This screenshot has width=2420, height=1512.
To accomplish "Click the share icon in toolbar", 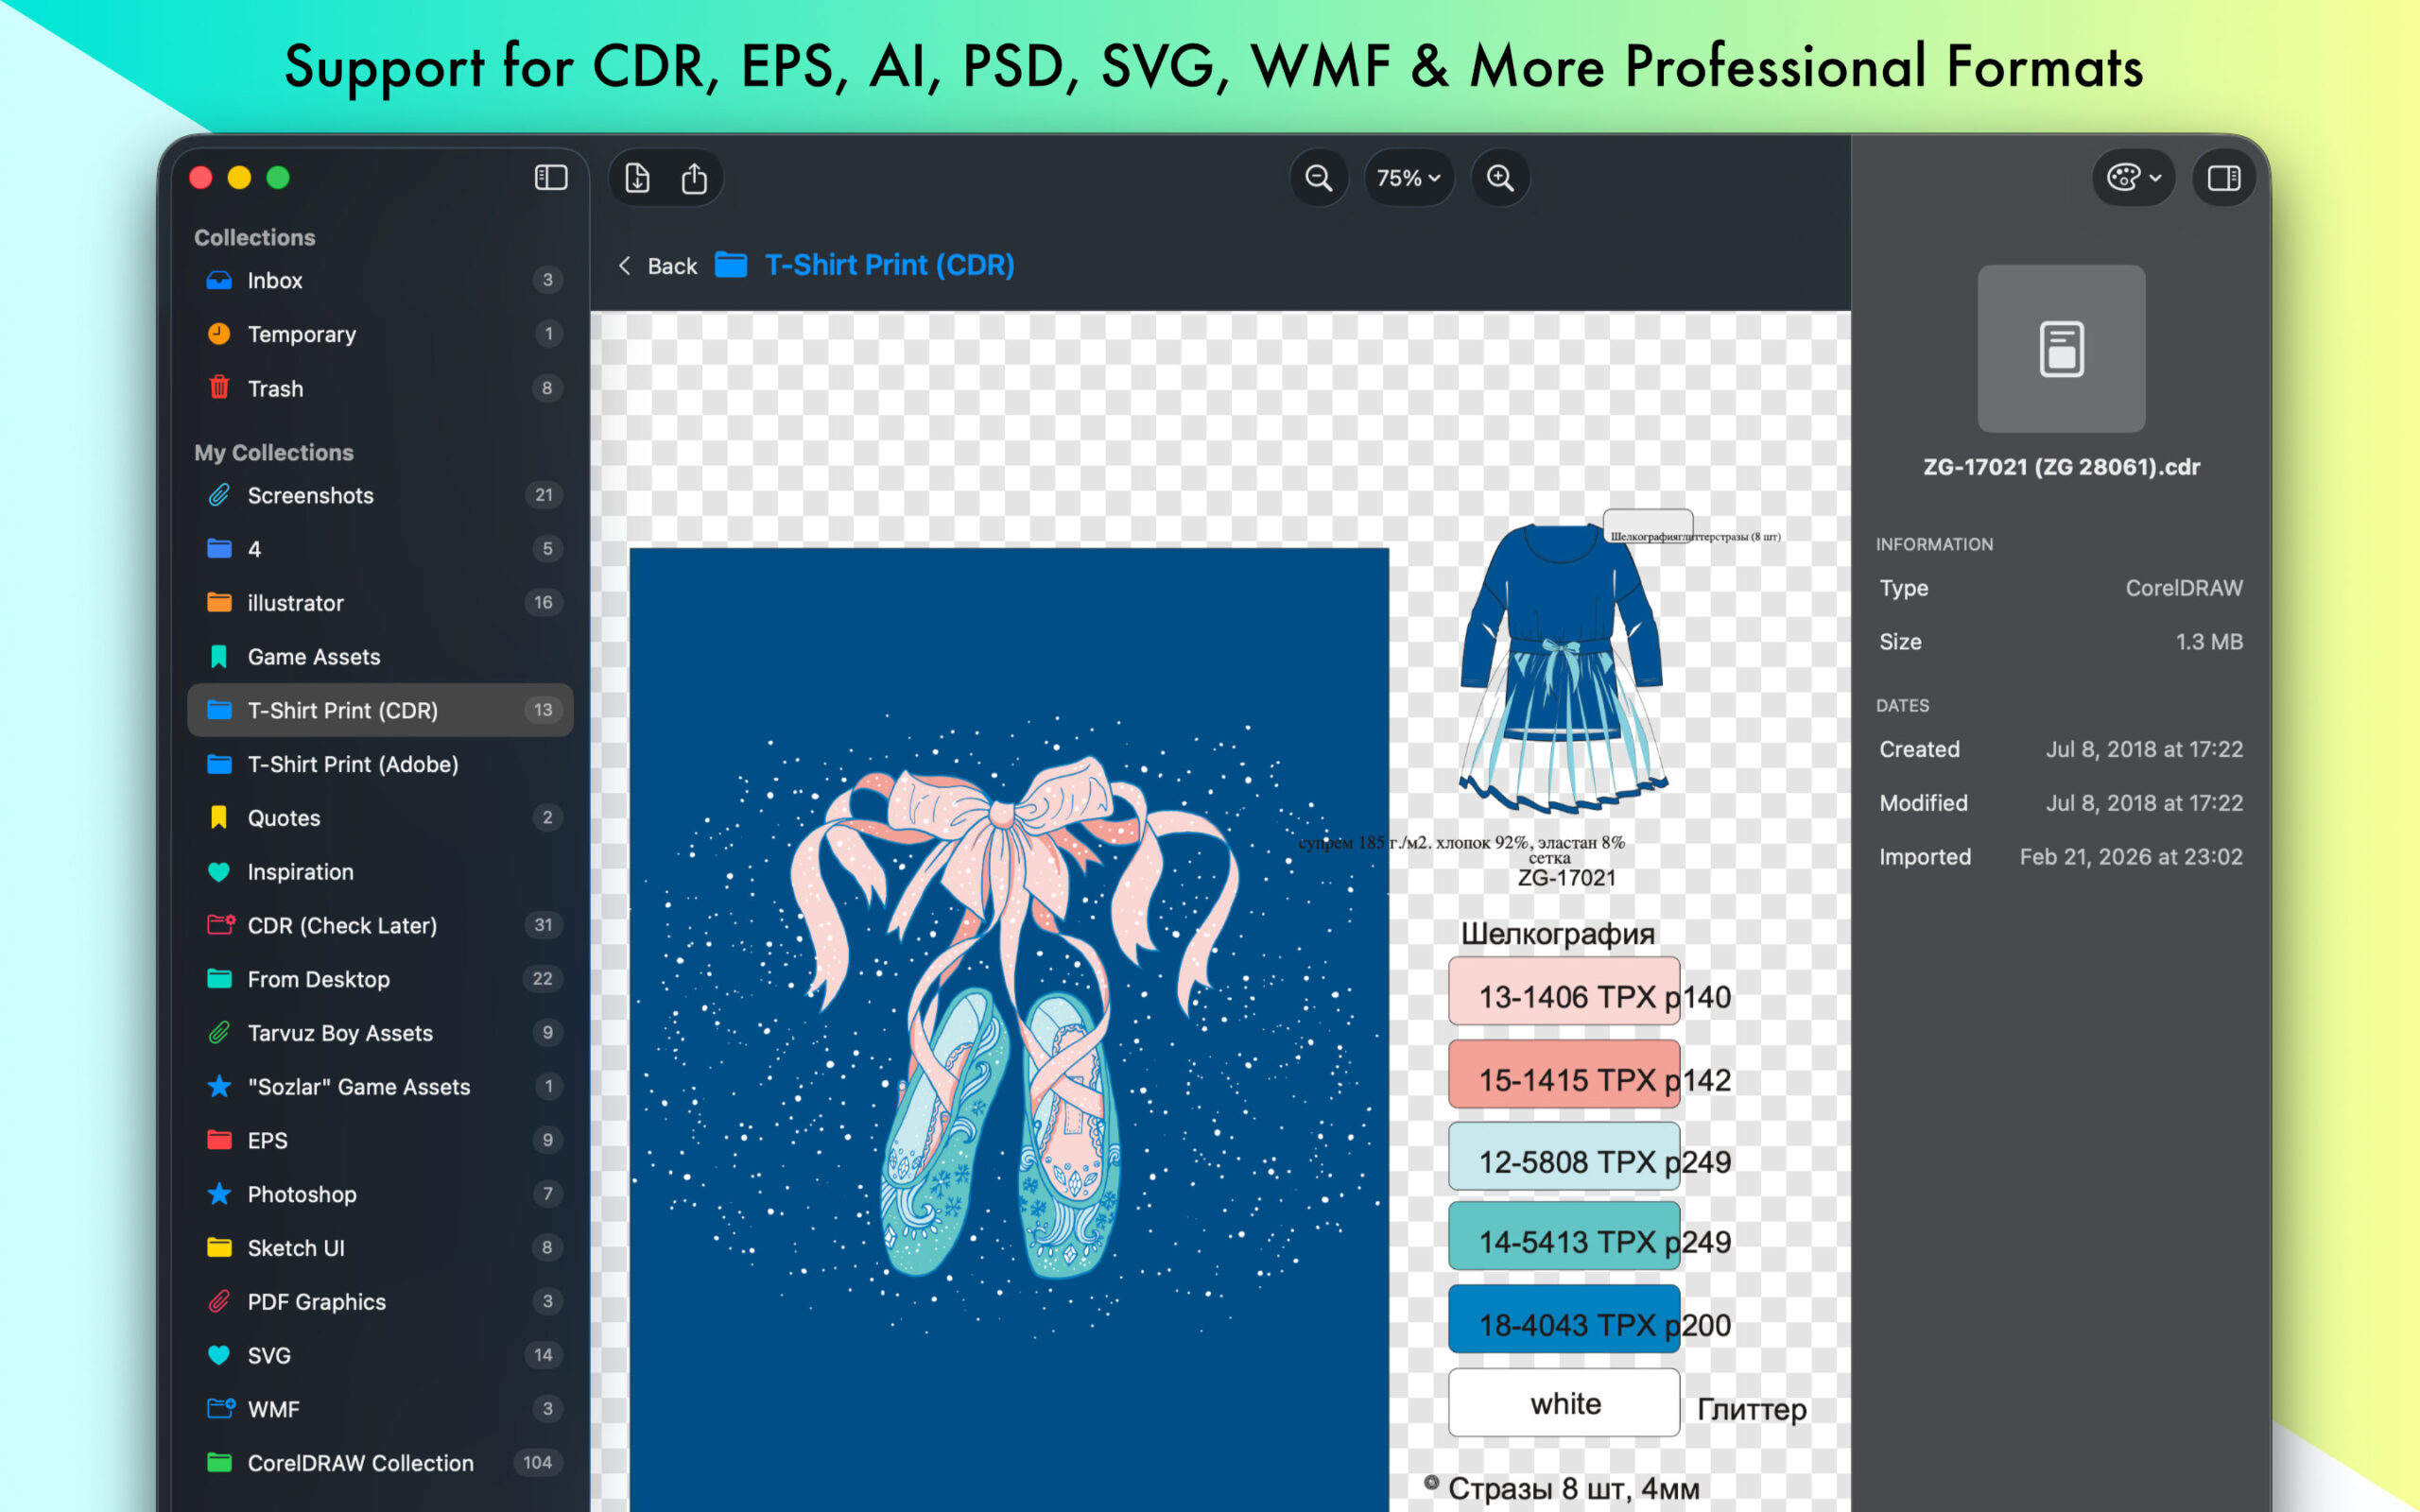I will (x=694, y=178).
